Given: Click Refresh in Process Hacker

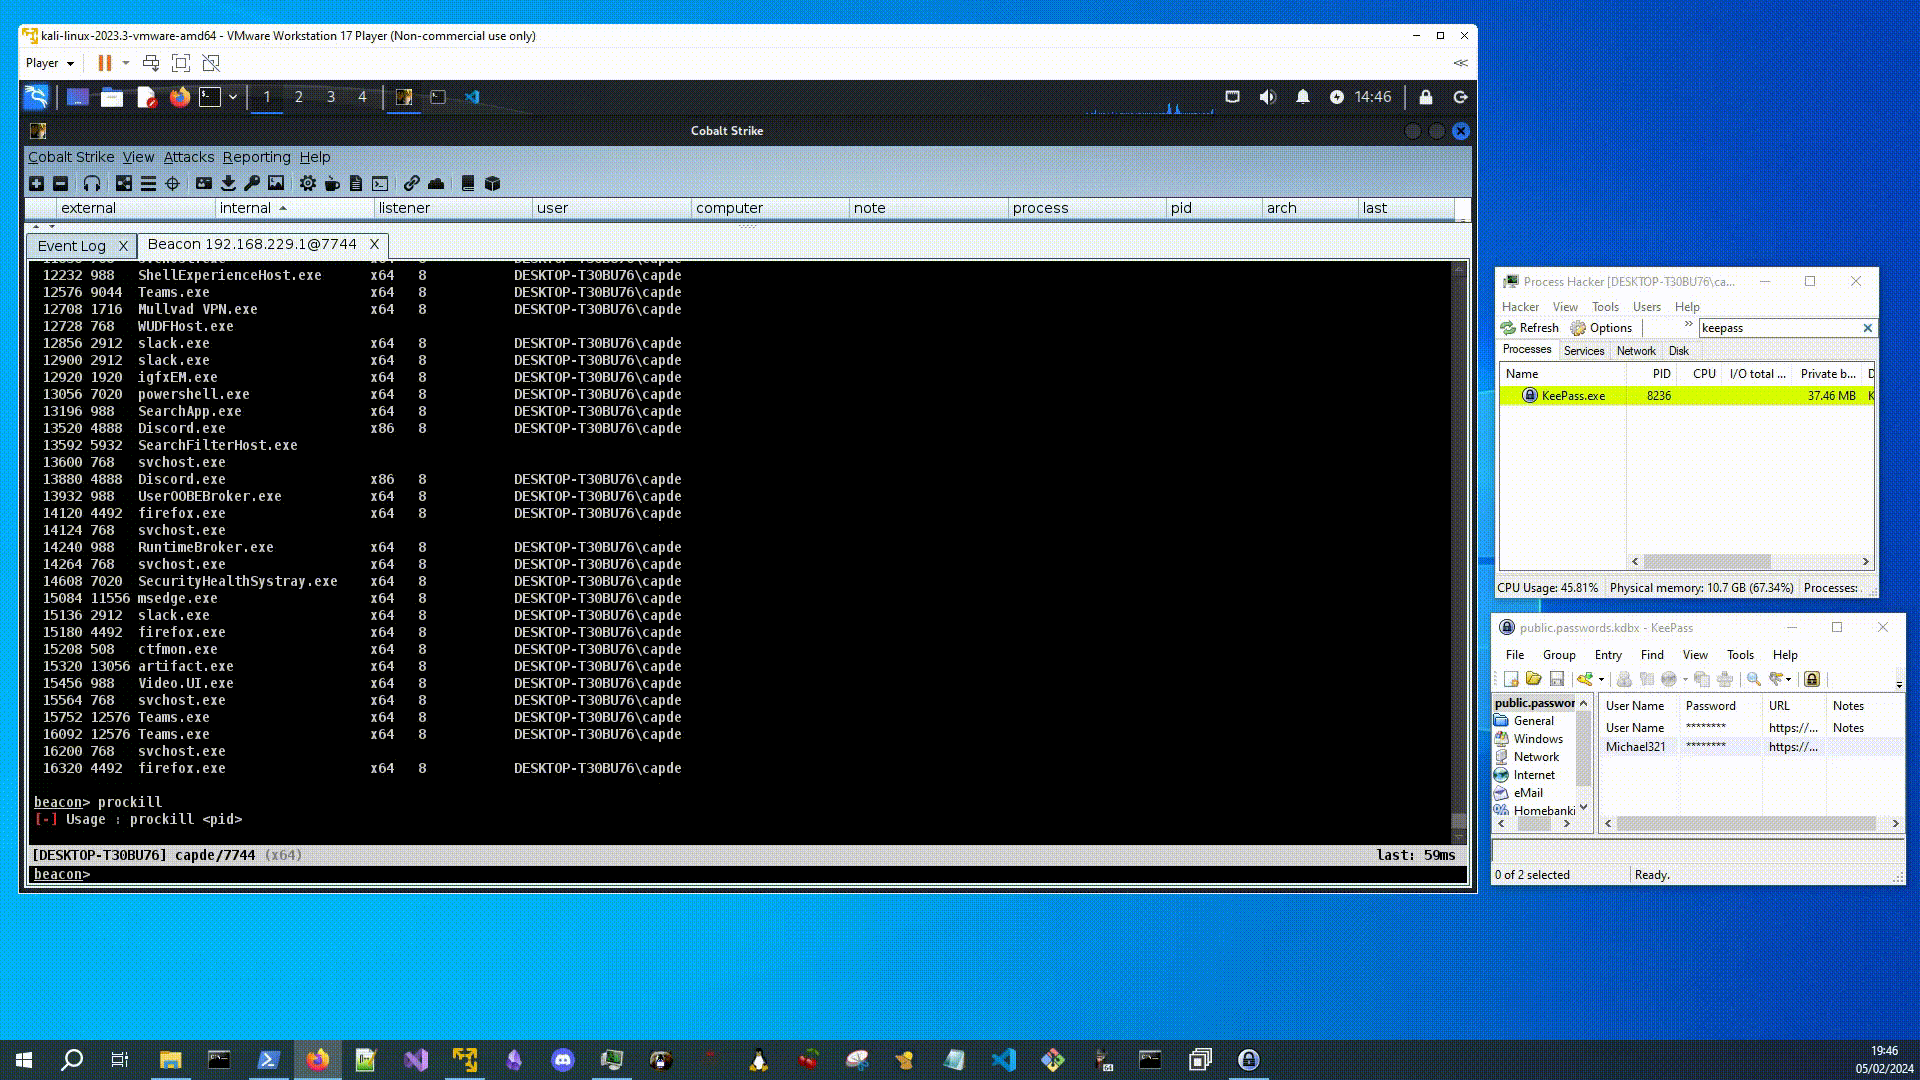Looking at the screenshot, I should (1529, 328).
